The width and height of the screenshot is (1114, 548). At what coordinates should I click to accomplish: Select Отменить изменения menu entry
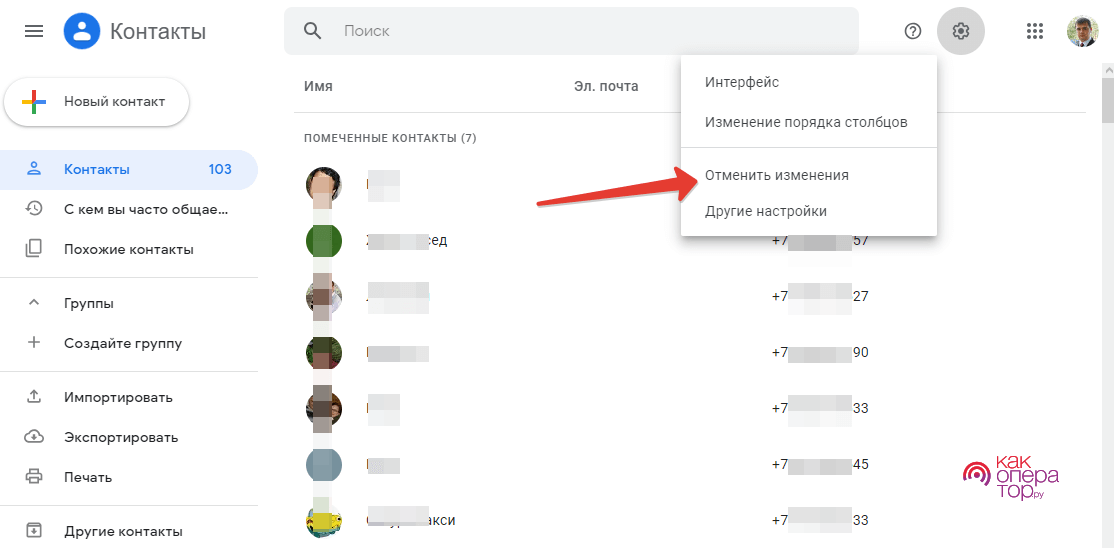pos(777,175)
